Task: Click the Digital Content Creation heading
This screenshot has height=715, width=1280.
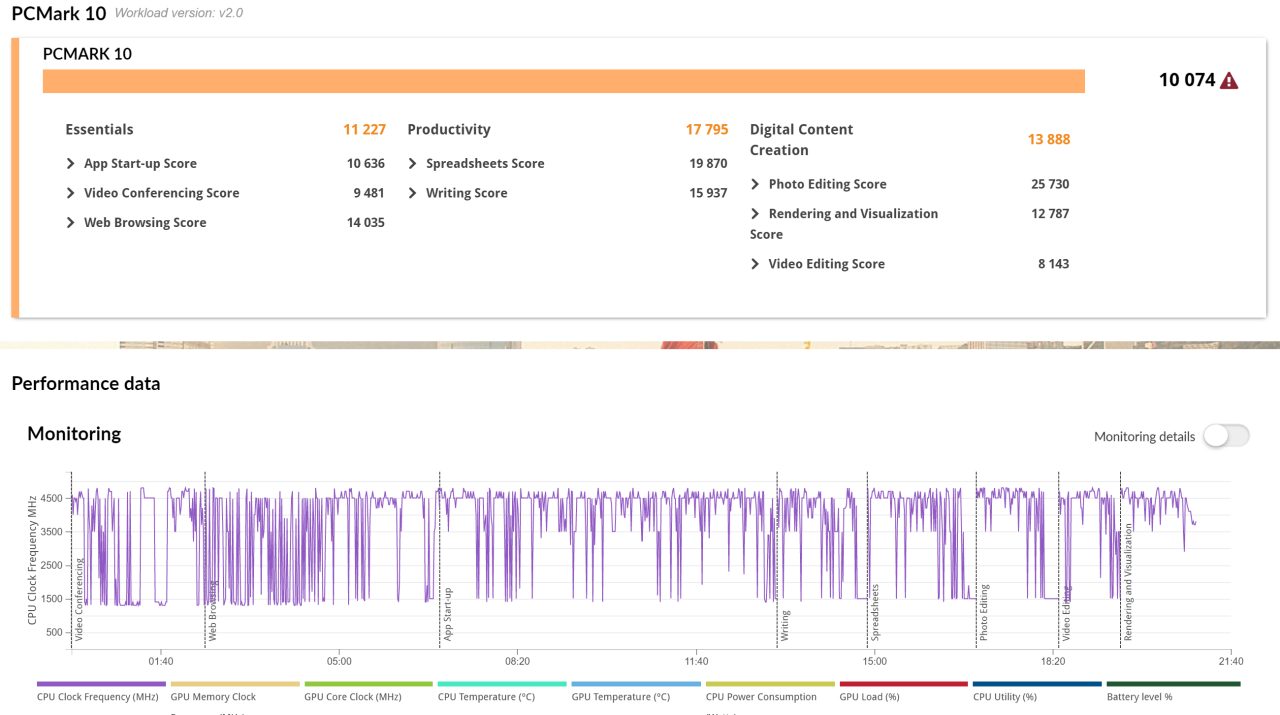Action: [802, 140]
